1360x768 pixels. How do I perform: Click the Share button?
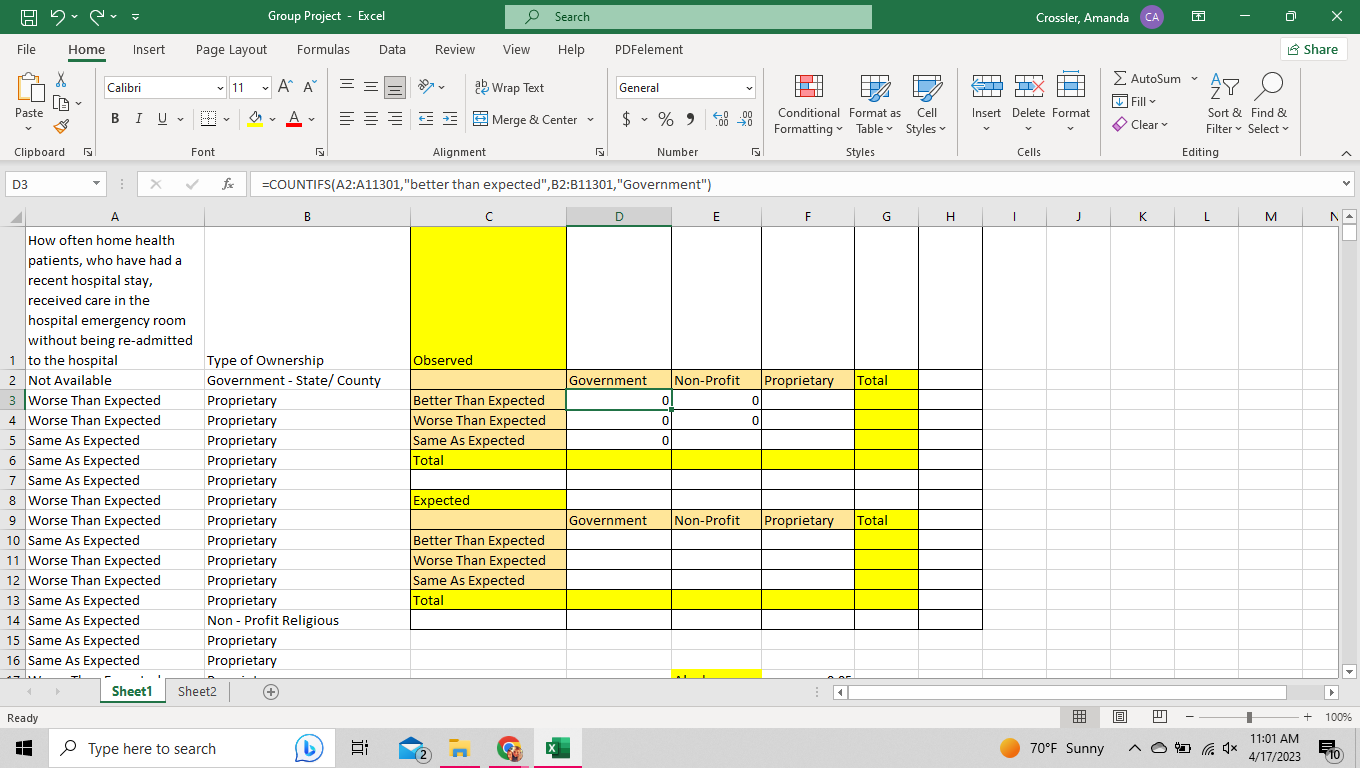(1314, 49)
